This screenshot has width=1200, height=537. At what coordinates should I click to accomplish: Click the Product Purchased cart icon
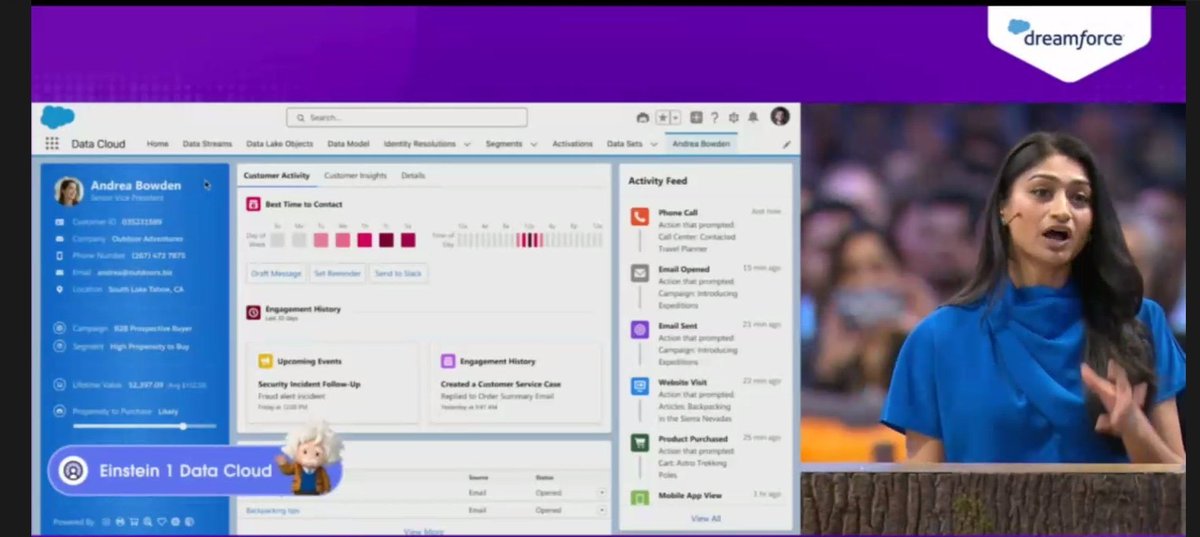point(640,442)
